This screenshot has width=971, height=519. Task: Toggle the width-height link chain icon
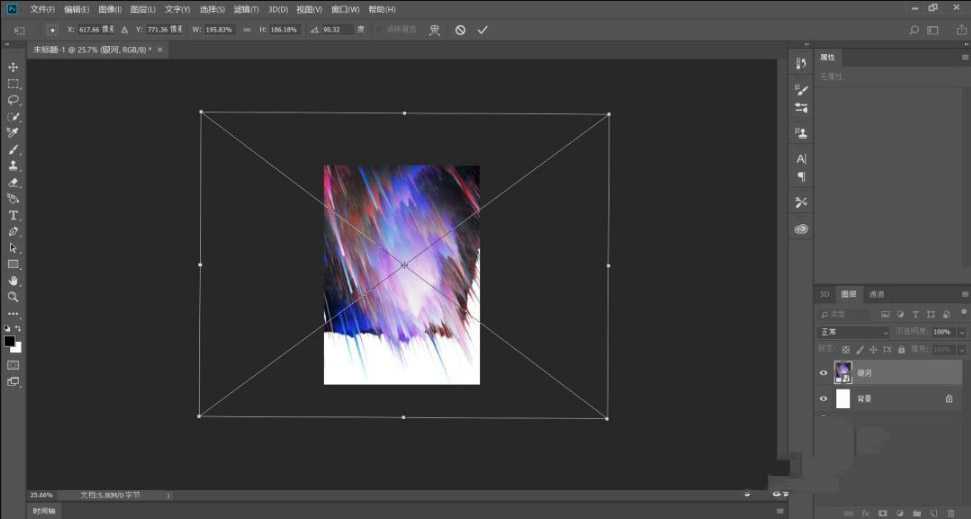(247, 30)
